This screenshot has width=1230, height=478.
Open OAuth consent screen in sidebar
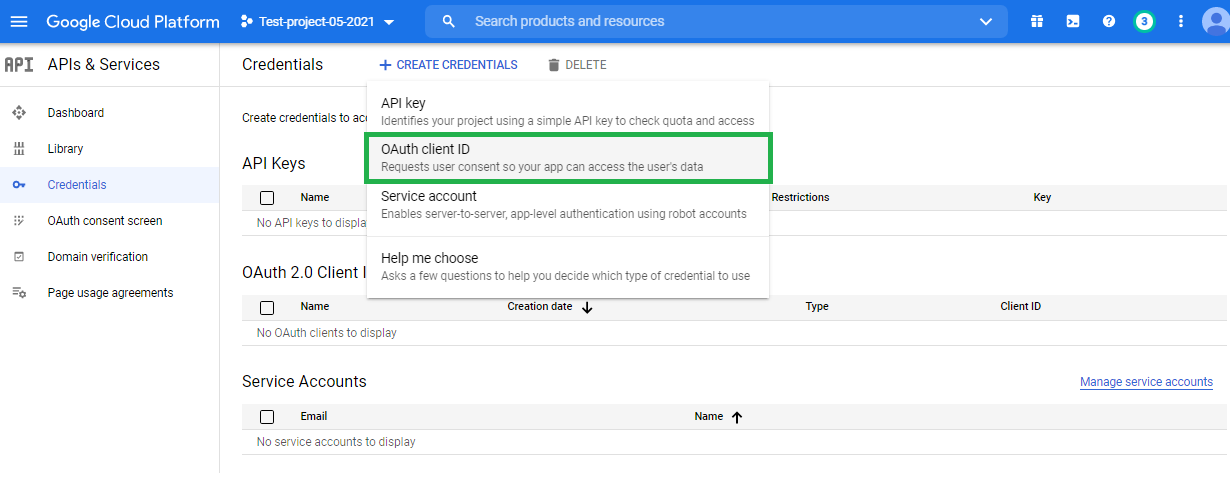[105, 221]
